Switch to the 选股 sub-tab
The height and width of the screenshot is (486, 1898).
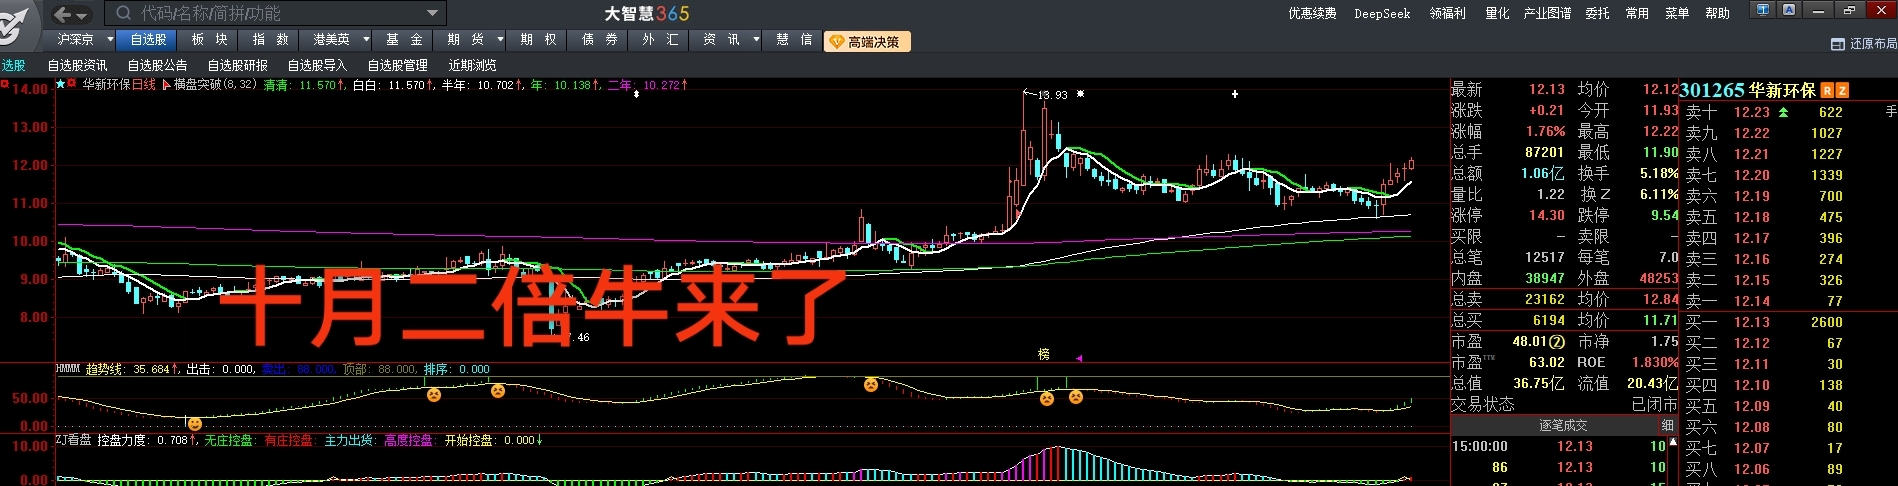[14, 65]
